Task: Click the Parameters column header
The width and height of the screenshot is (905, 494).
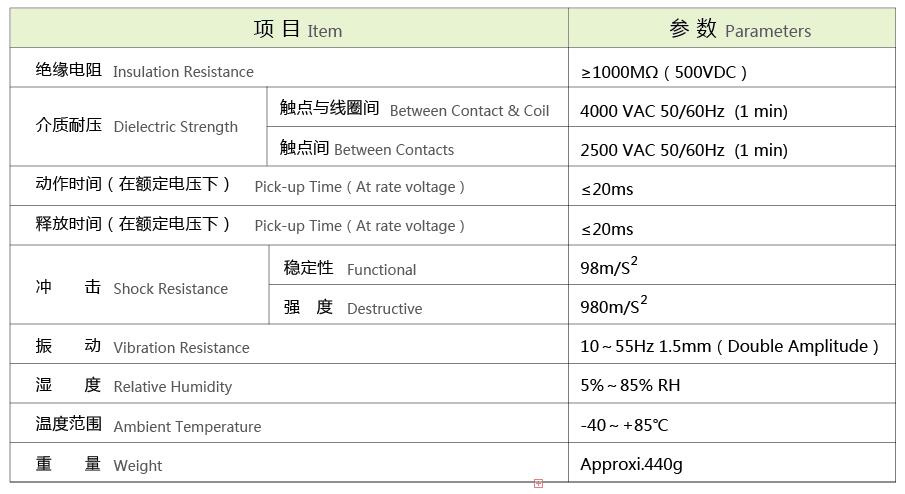Action: pos(739,30)
